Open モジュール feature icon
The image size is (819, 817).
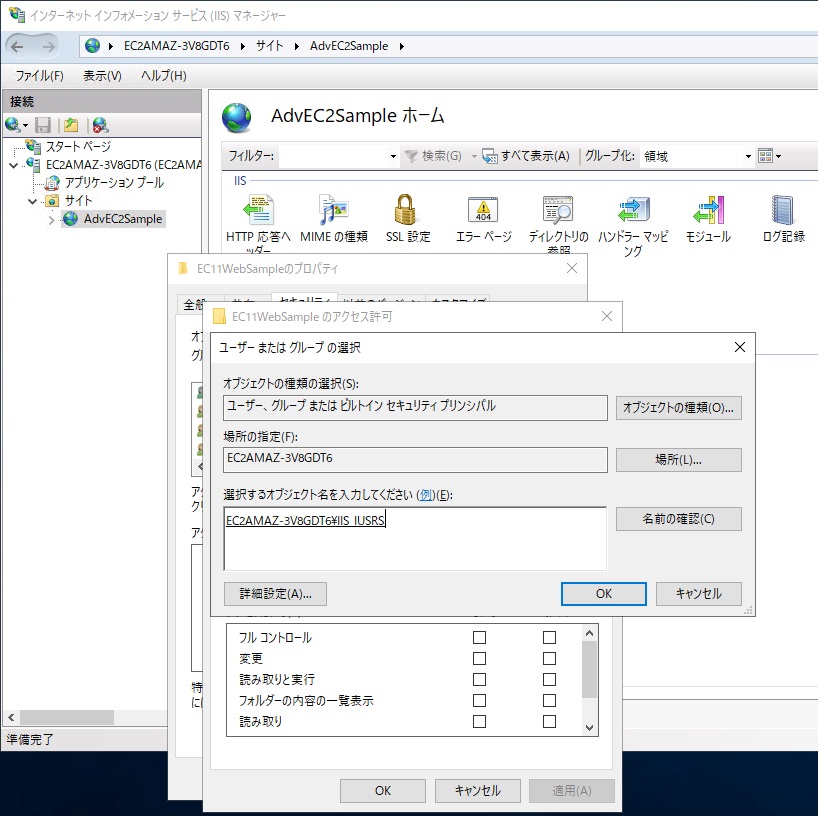[x=709, y=210]
